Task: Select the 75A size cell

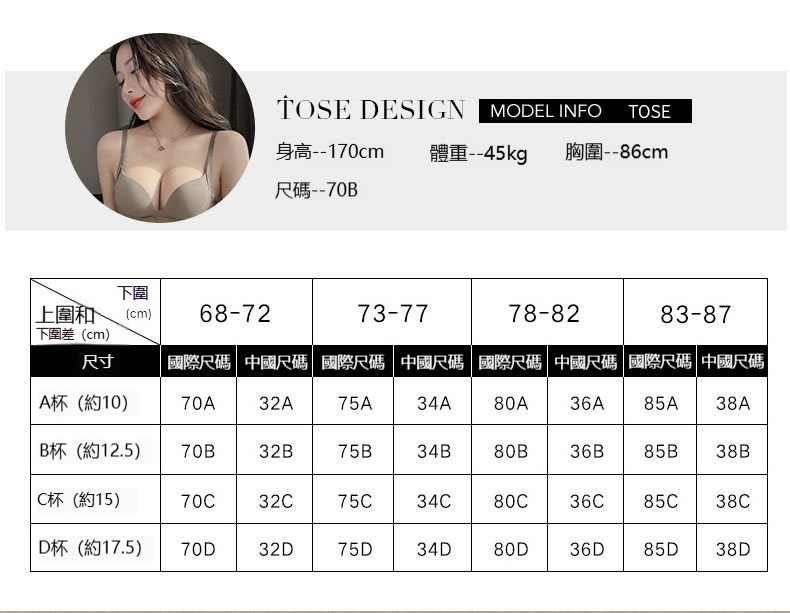Action: coord(355,403)
